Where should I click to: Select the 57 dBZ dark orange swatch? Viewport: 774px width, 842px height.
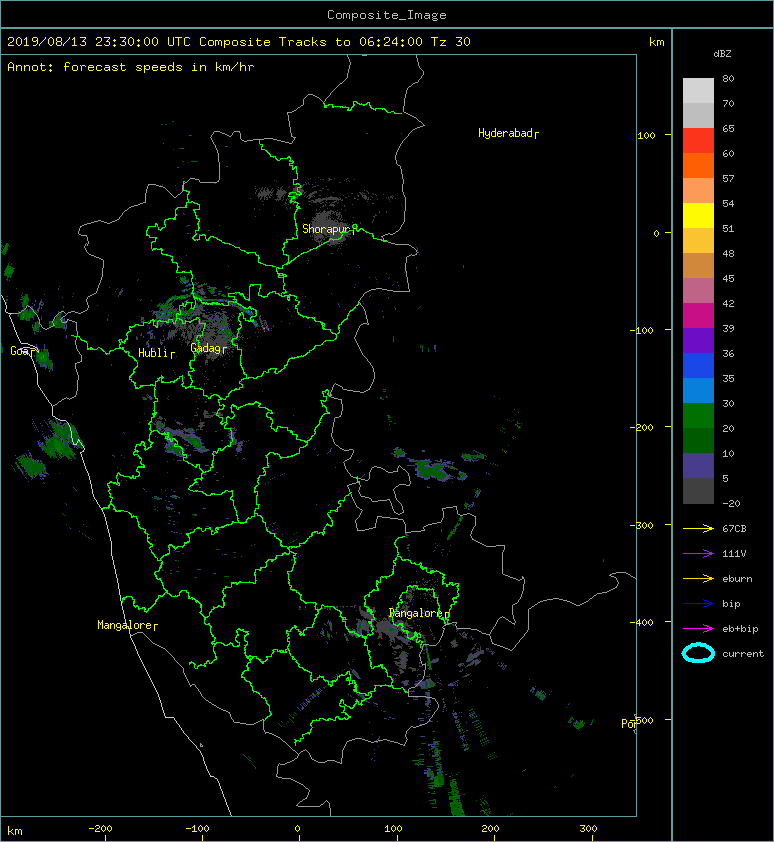(x=698, y=165)
